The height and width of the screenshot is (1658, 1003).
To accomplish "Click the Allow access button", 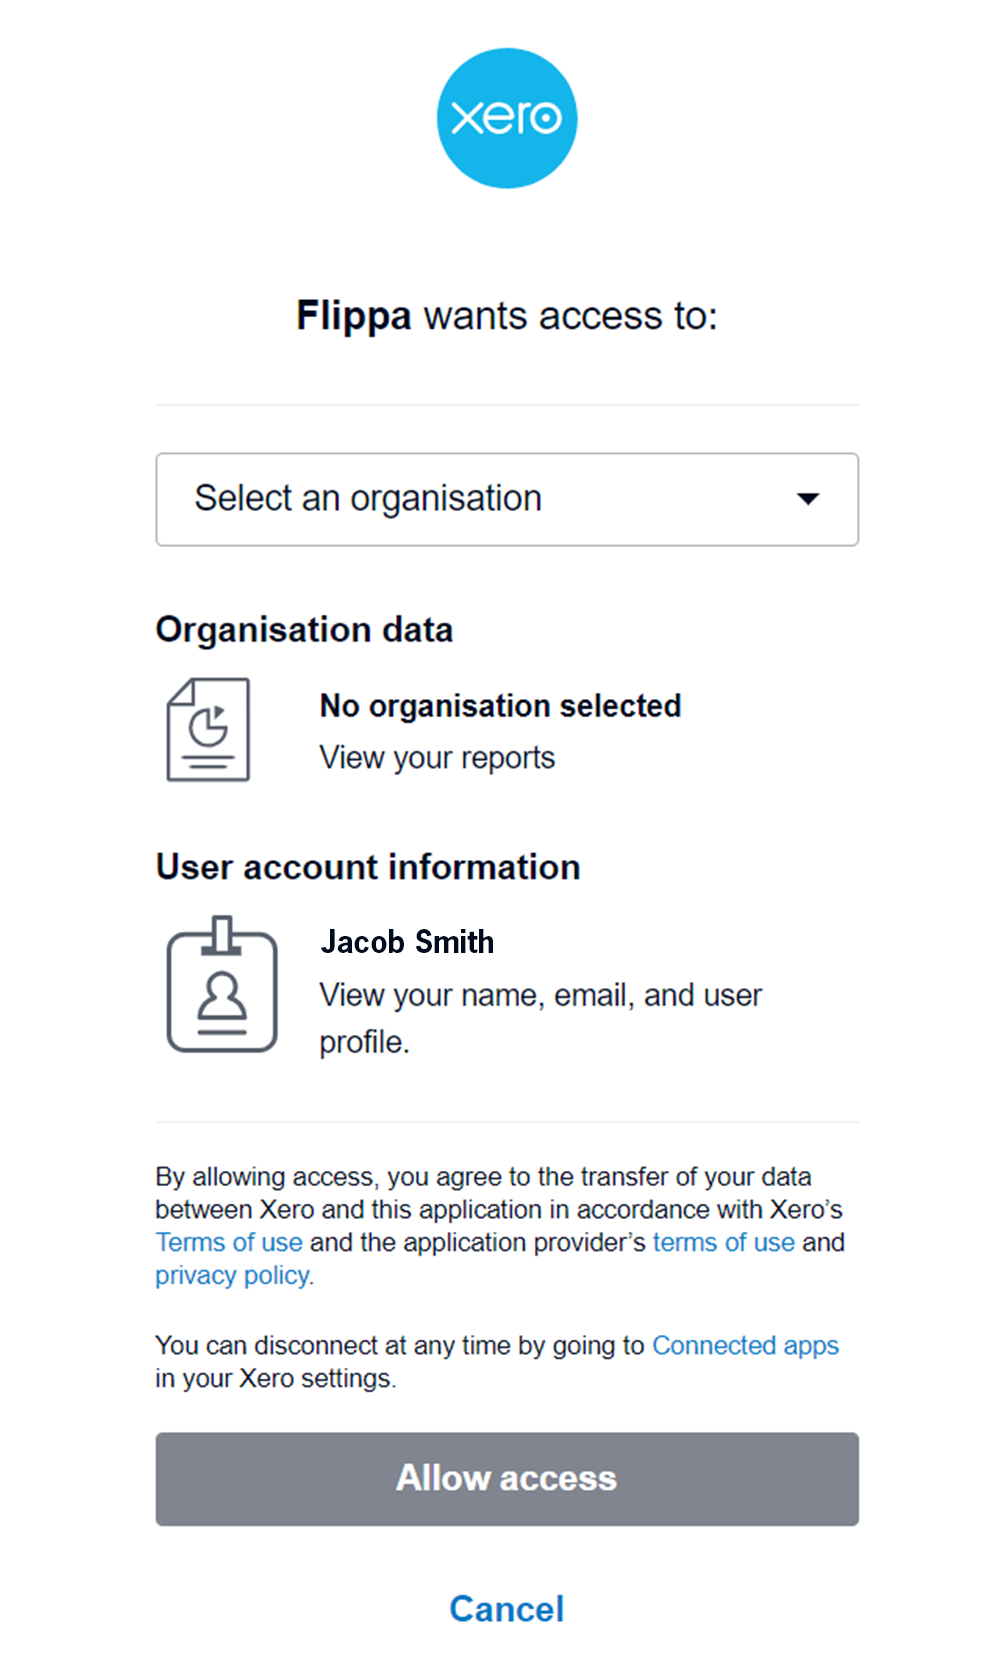I will 507,1478.
